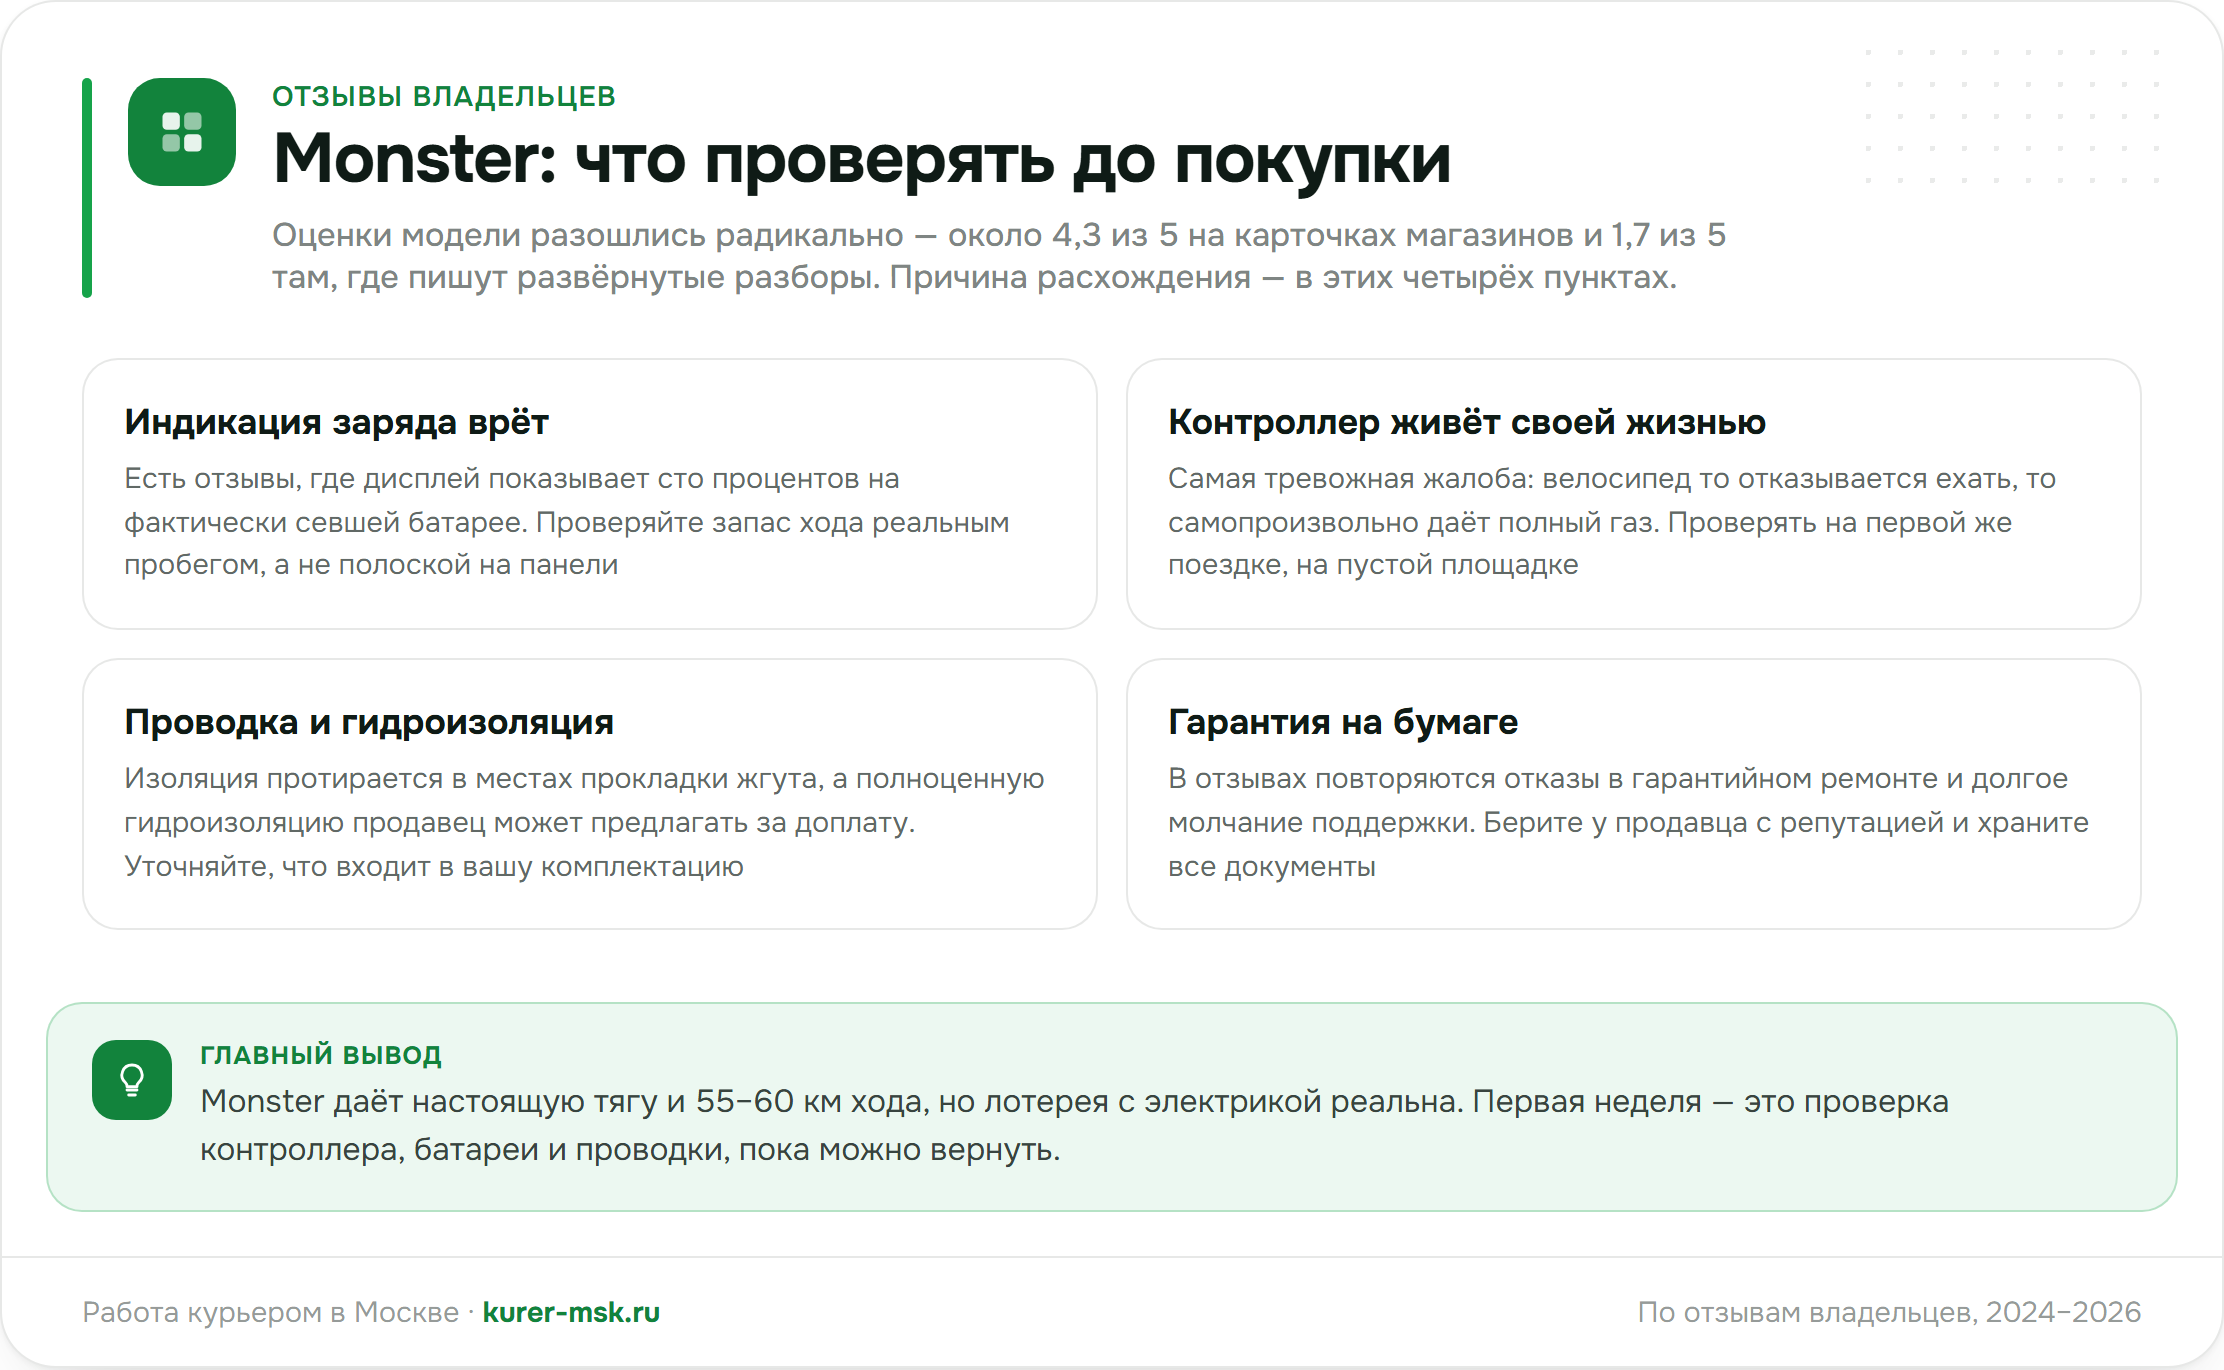The image size is (2224, 1370).
Task: Select the card title 'Индикация заряда врёт'
Action: coord(336,422)
